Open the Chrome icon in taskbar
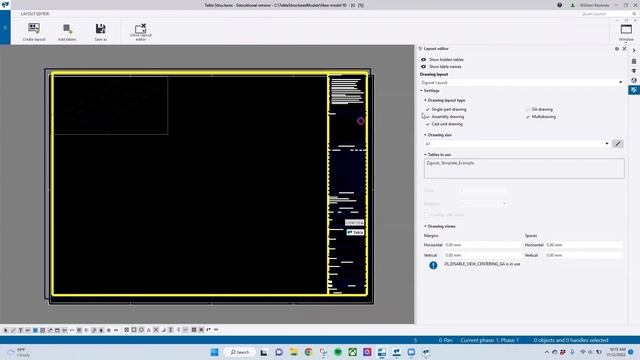640x360 pixels. coord(308,352)
